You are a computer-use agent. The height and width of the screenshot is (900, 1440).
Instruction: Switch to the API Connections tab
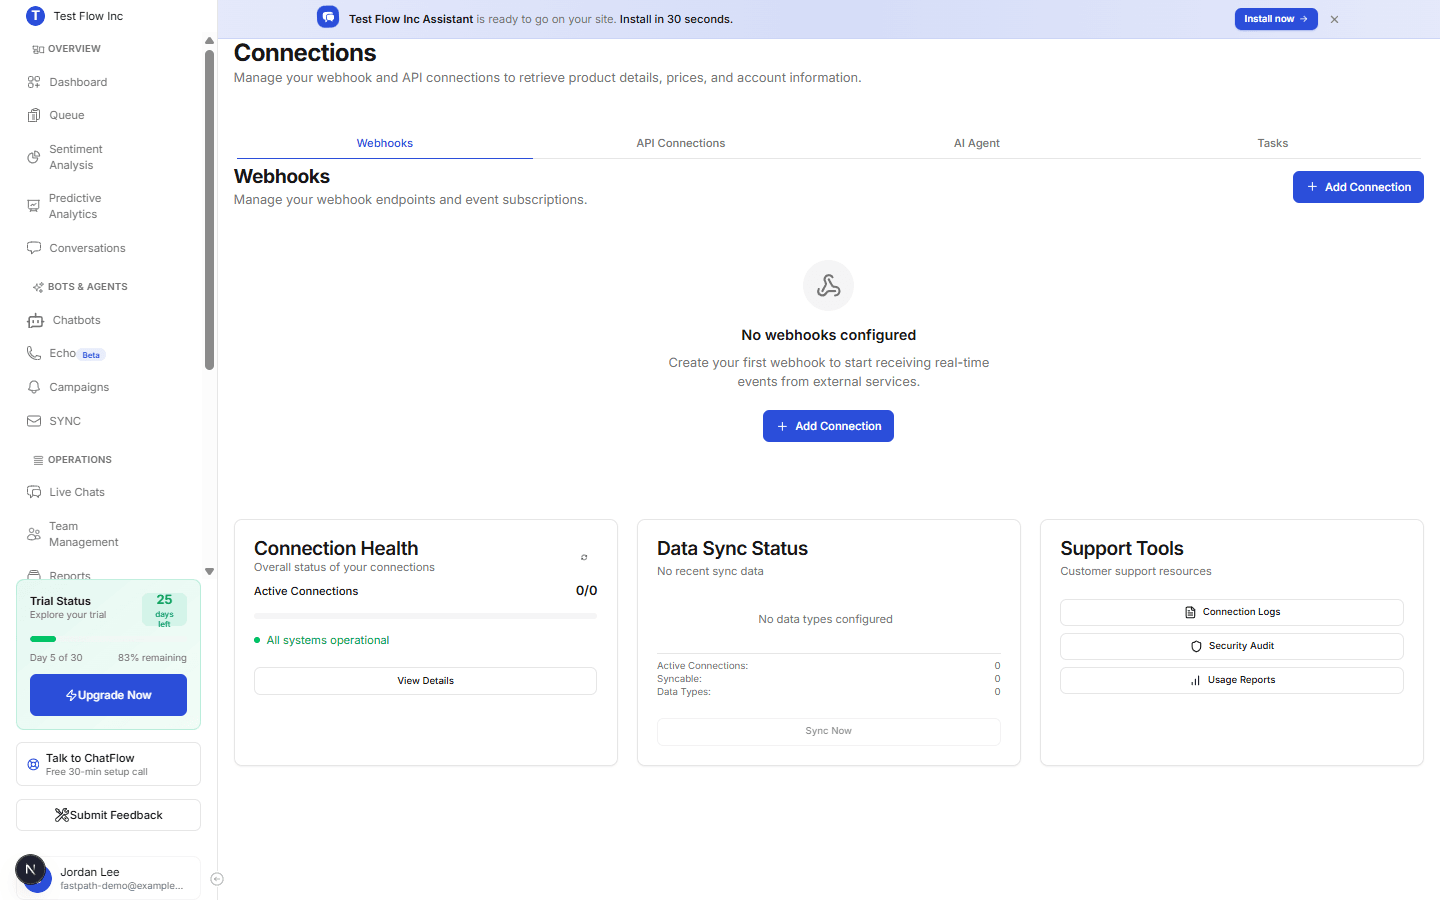681,143
